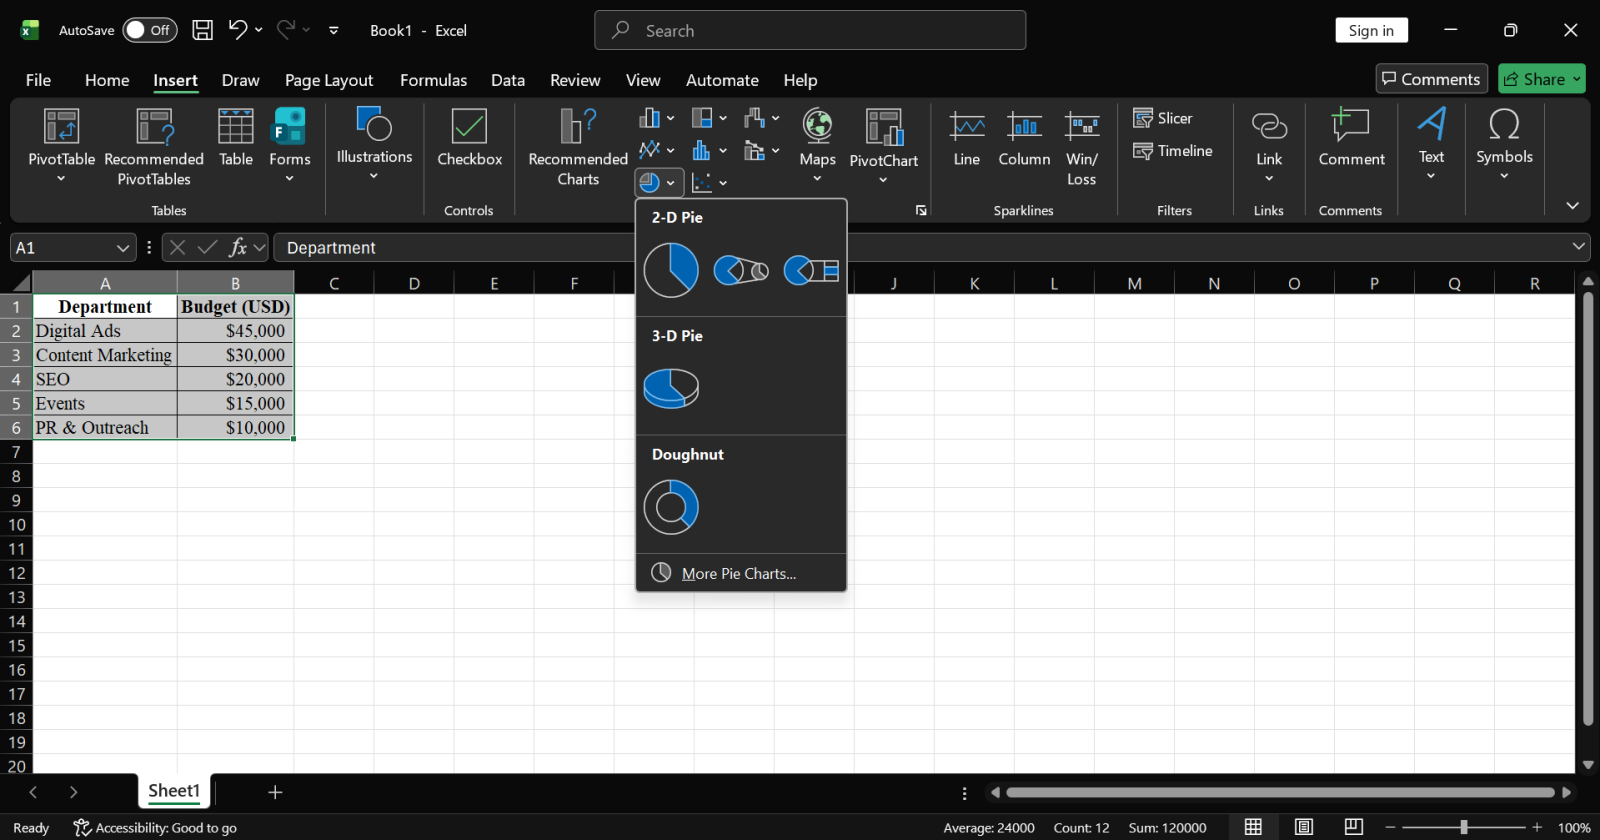This screenshot has width=1600, height=840.
Task: Switch to the Page Layout tab
Action: [329, 80]
